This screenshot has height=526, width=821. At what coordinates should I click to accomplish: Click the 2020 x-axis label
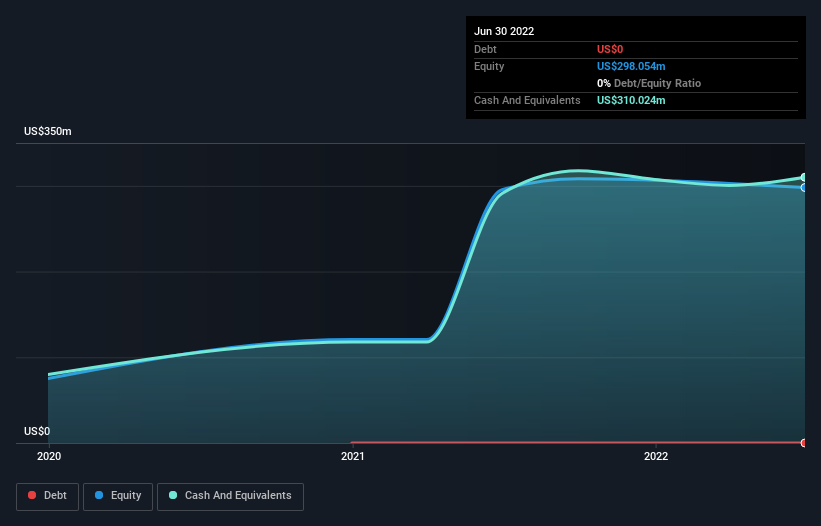49,456
